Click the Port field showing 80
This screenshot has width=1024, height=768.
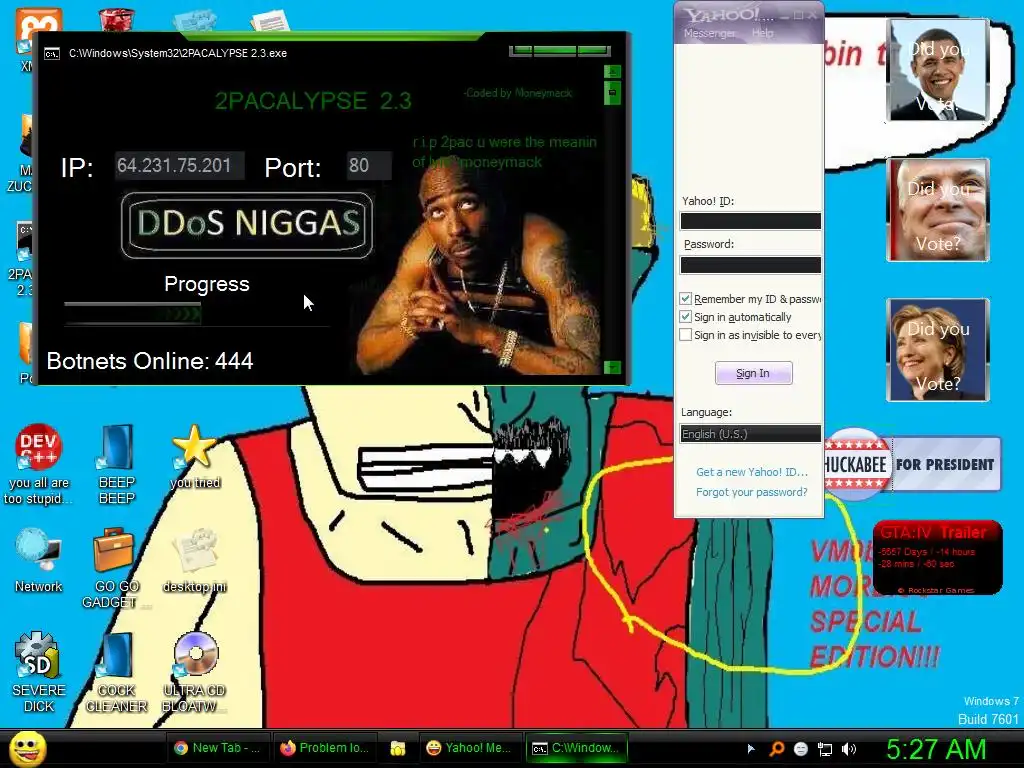[x=369, y=166]
